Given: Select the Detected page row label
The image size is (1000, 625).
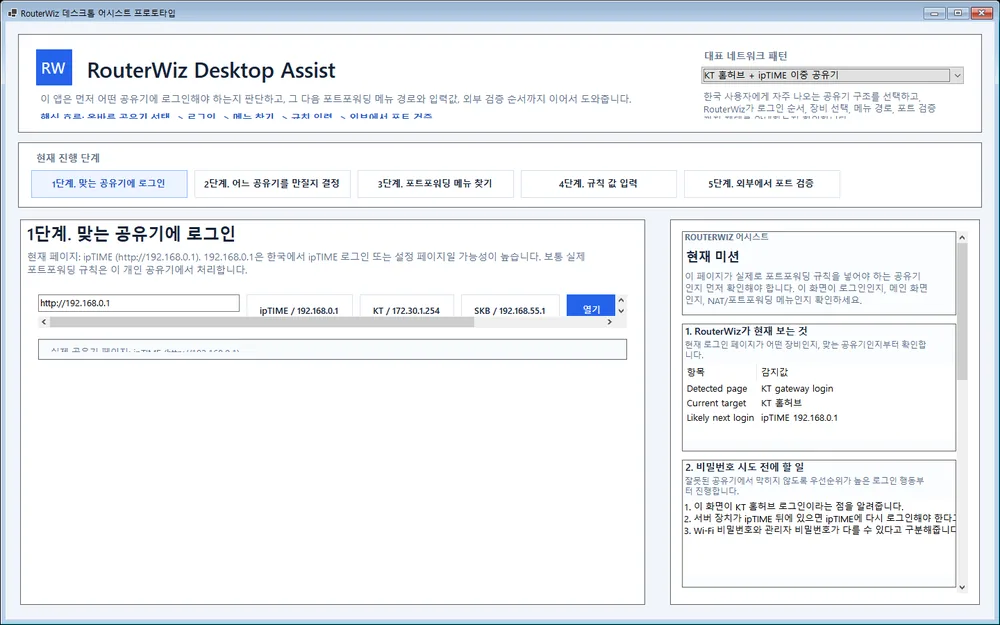Looking at the screenshot, I should (x=717, y=388).
